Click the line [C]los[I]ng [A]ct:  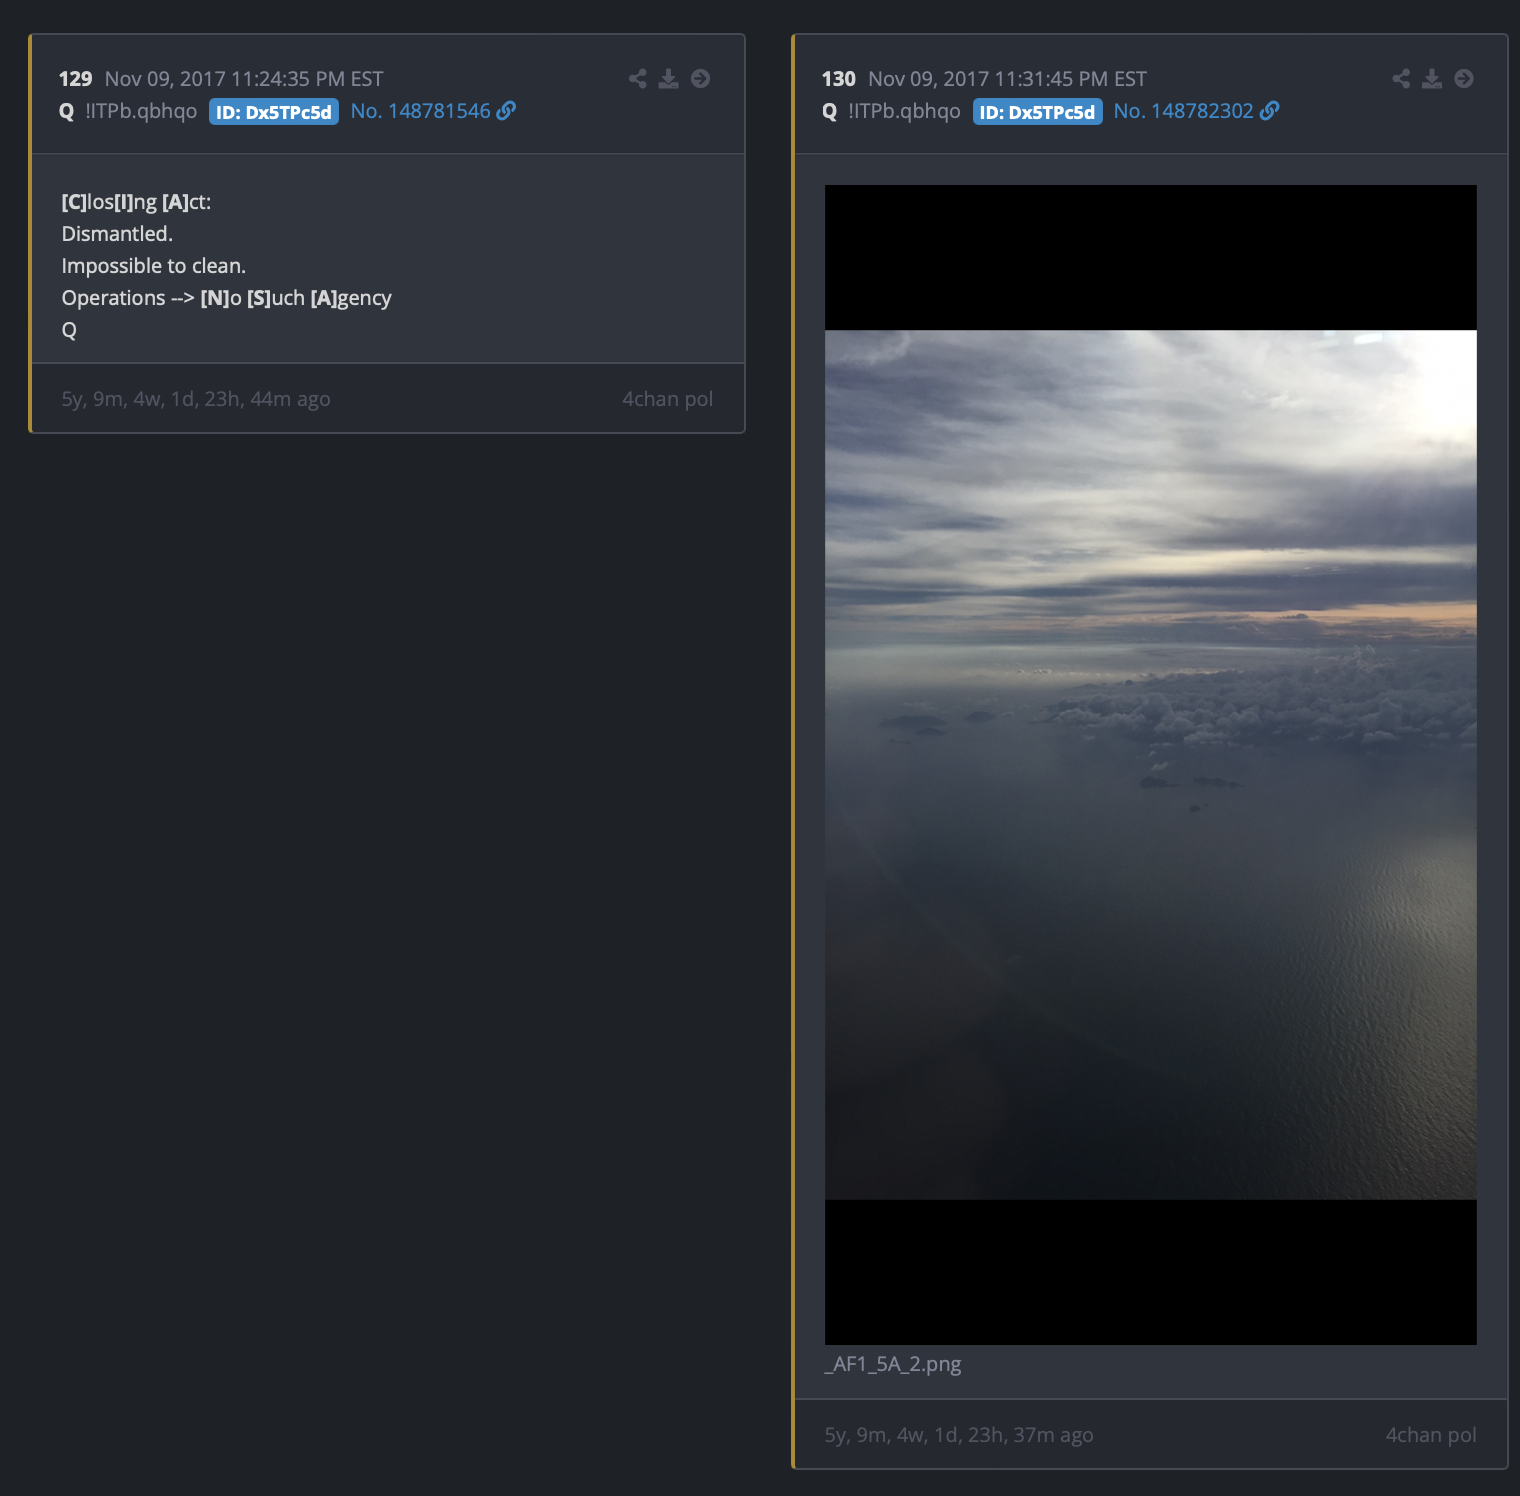136,202
